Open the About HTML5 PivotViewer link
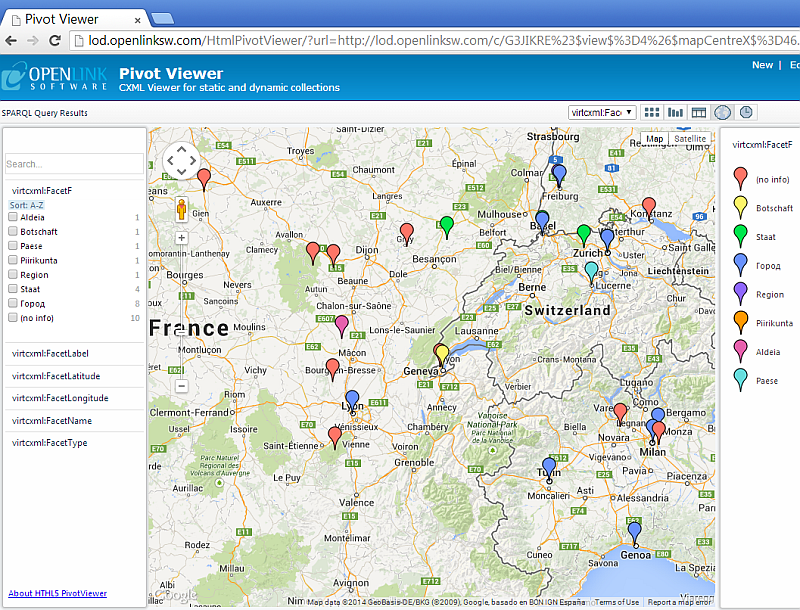 (x=57, y=594)
